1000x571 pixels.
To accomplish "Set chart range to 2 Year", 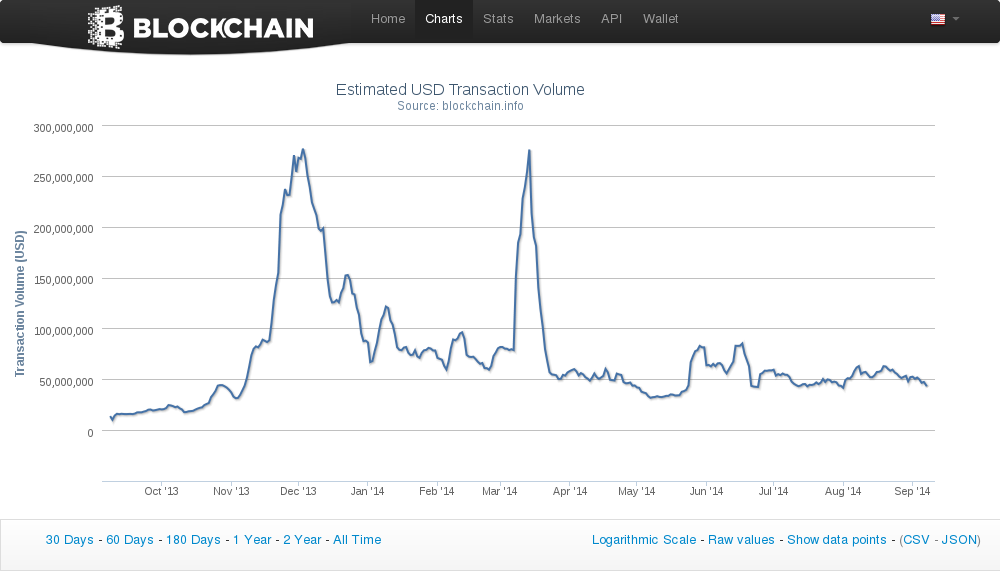I will [302, 540].
